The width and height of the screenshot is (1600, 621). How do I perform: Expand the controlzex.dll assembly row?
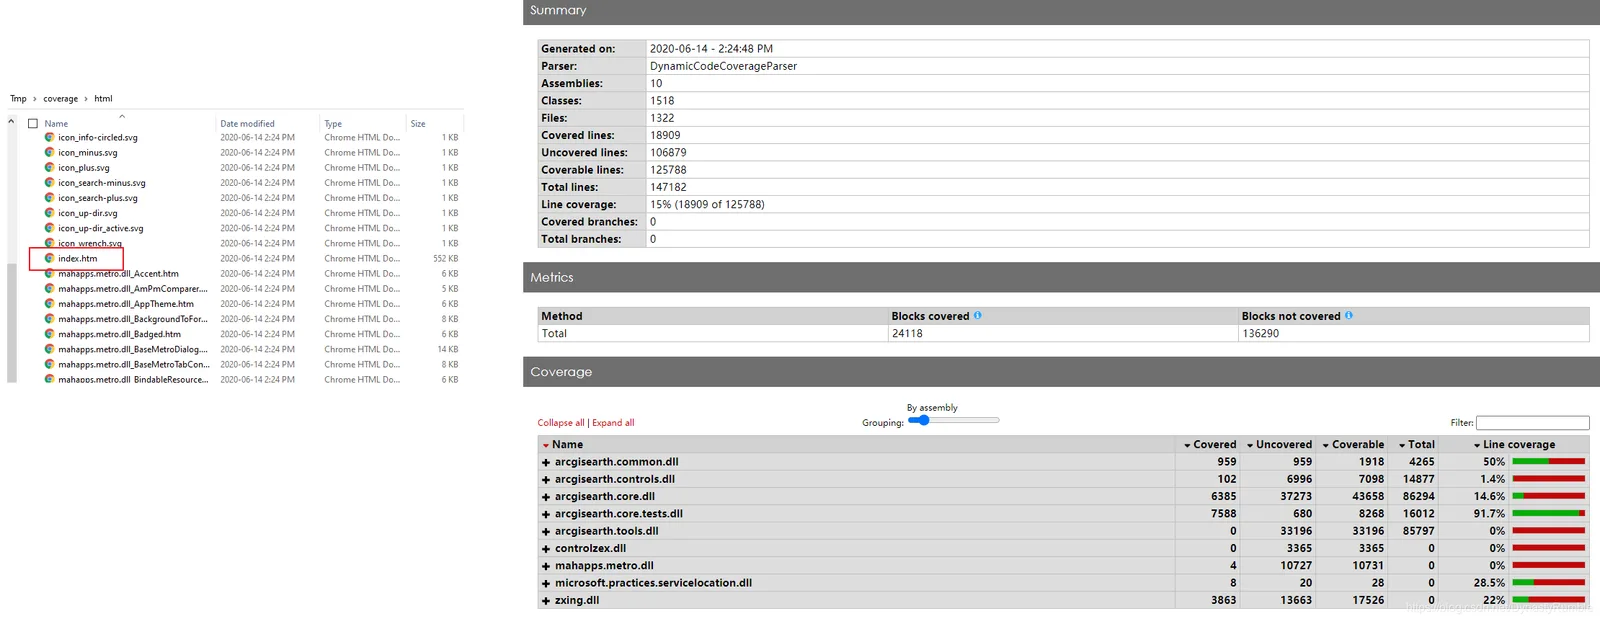[x=546, y=549]
